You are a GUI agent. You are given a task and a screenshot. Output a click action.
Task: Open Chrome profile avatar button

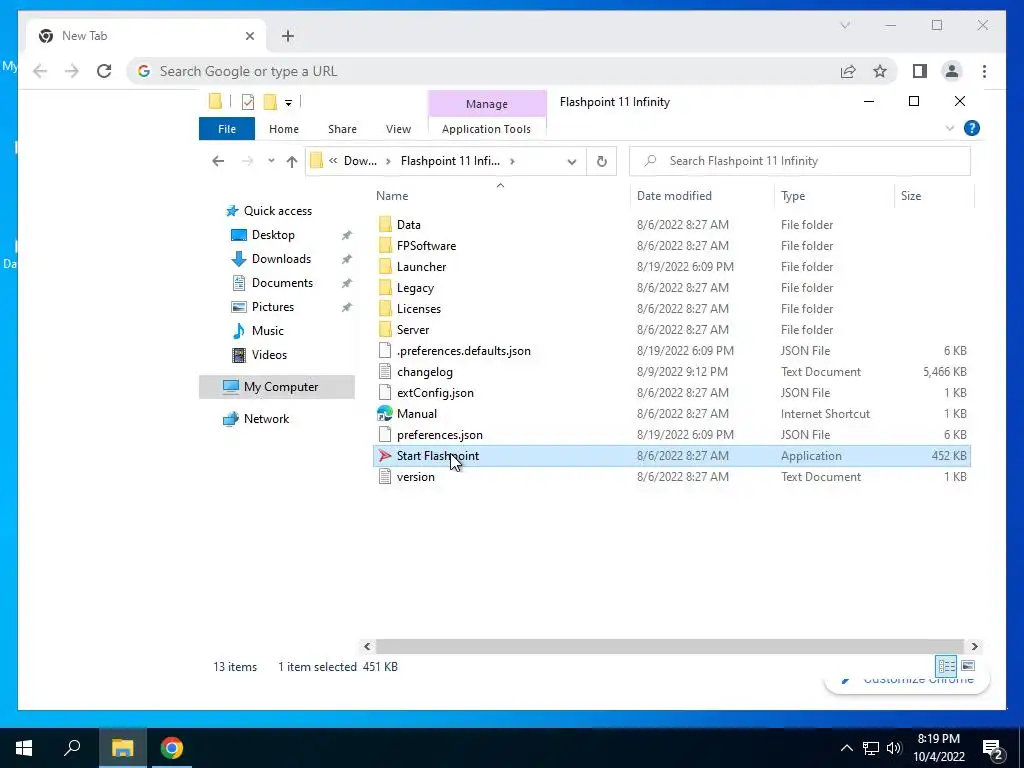tap(952, 71)
